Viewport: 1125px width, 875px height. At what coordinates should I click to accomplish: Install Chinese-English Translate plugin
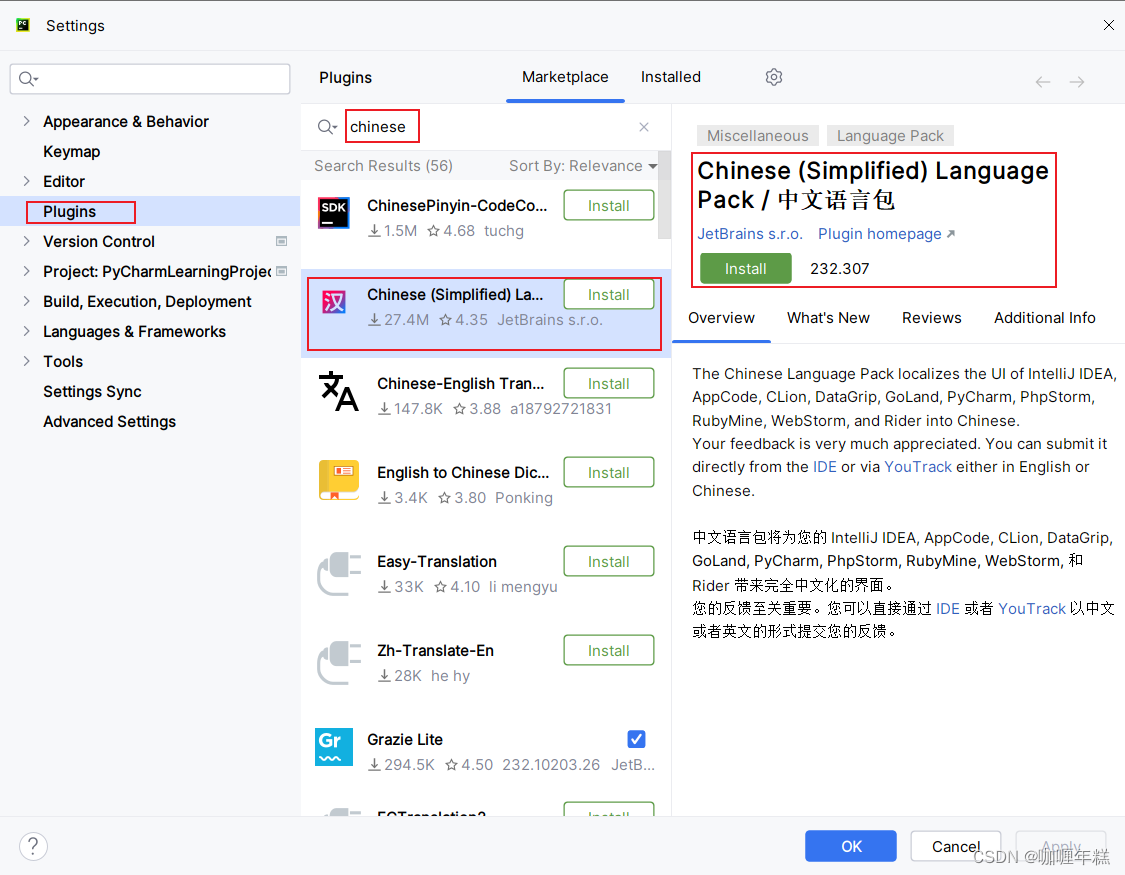coord(608,384)
